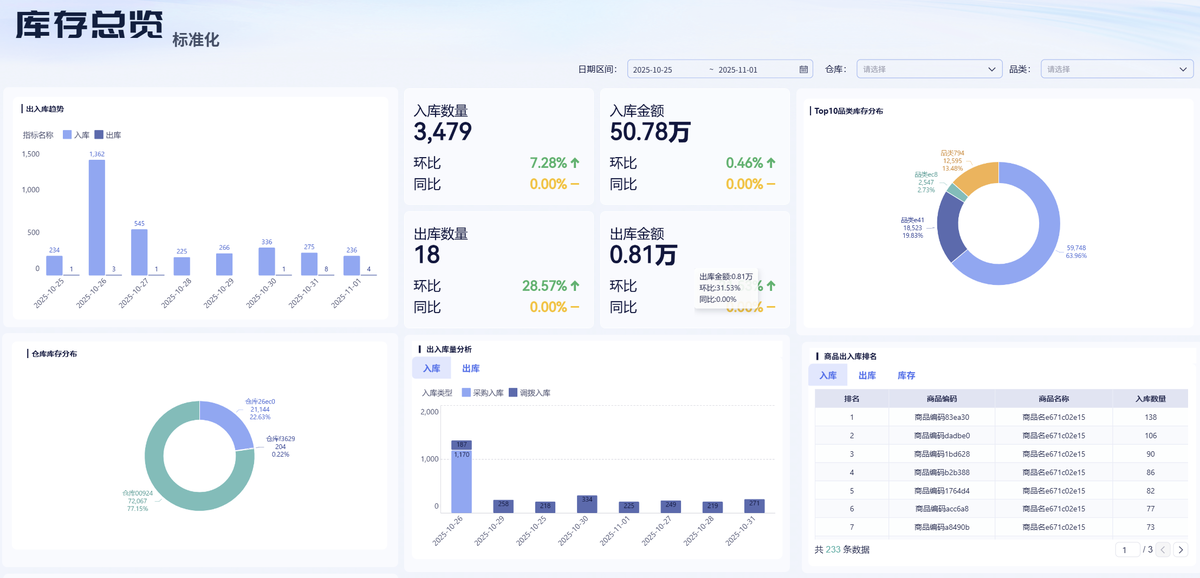Click the 334 bar for 2025-10-30
Image resolution: width=1200 pixels, height=578 pixels.
click(x=587, y=504)
